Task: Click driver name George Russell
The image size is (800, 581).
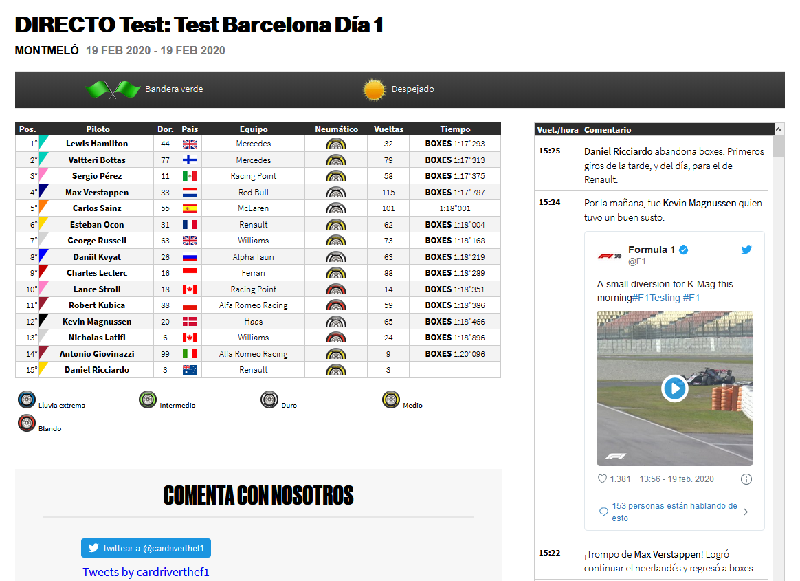Action: tap(97, 240)
